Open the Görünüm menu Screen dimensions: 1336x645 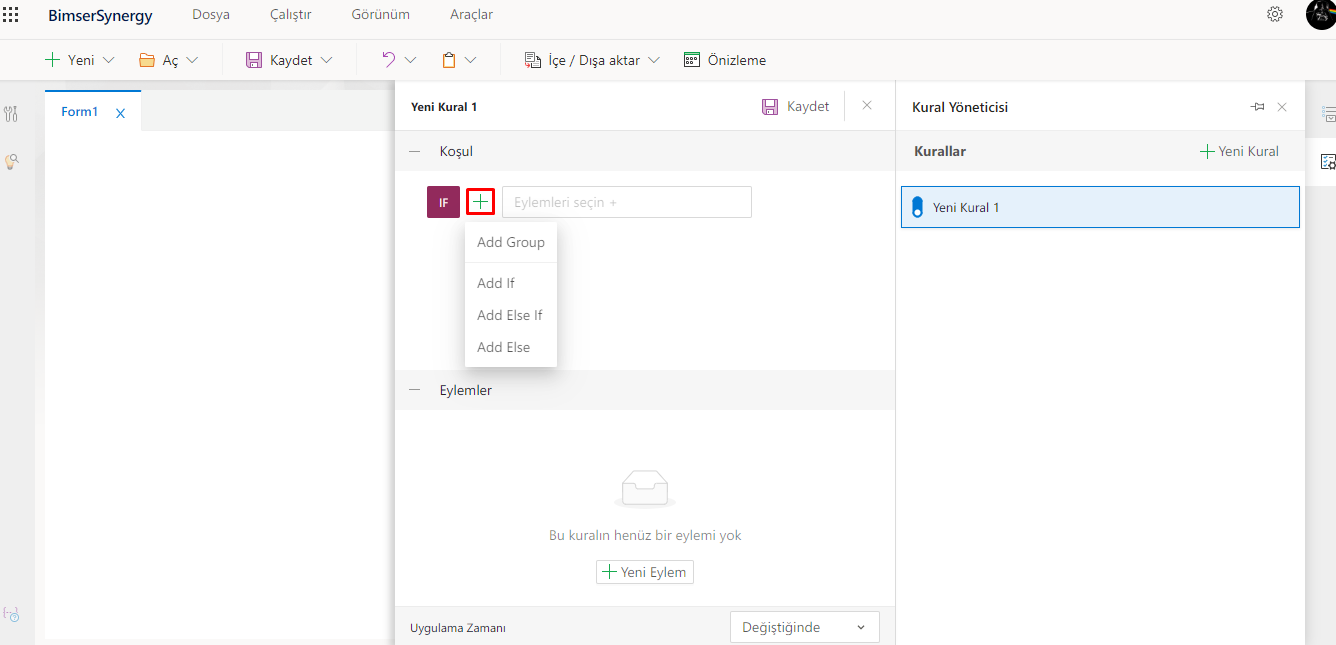tap(380, 15)
